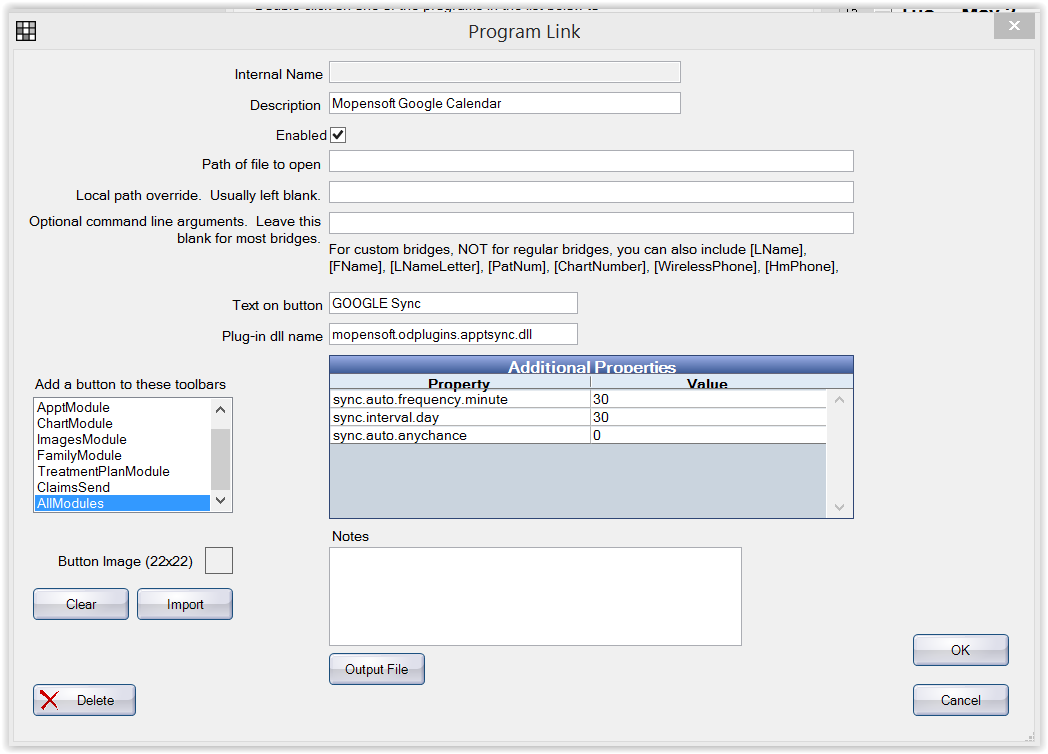Image resolution: width=1048 pixels, height=754 pixels.
Task: Click the Additional Properties scroll up arrow
Action: (839, 400)
